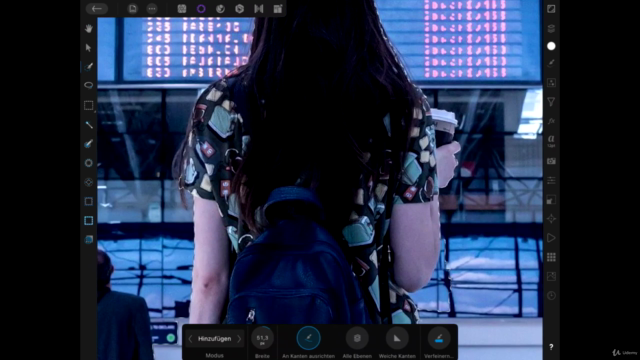Open the Filters funnel studio panel
This screenshot has width=640, height=360.
click(x=551, y=102)
